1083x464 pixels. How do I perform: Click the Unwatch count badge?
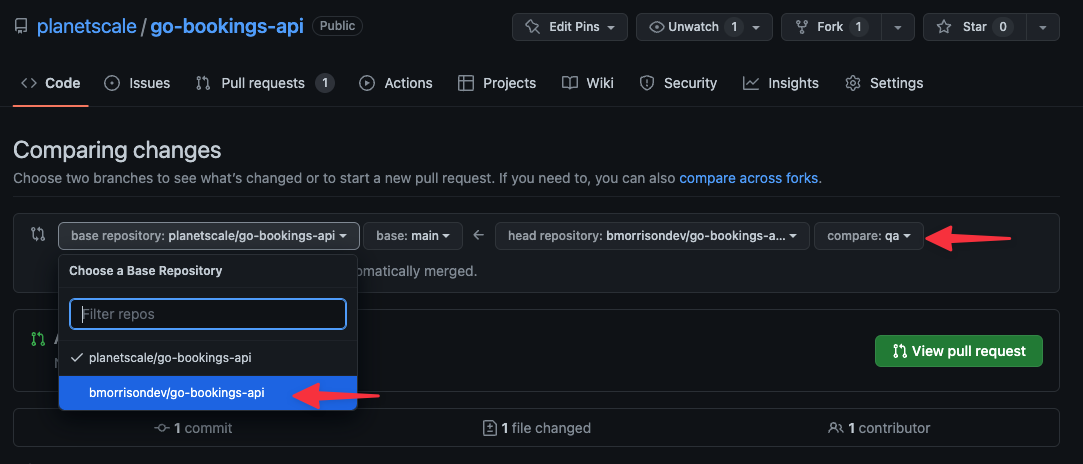click(x=734, y=27)
